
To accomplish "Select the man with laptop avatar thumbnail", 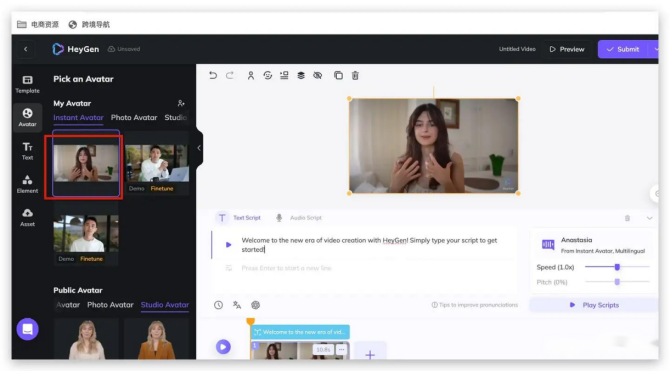I will point(157,163).
